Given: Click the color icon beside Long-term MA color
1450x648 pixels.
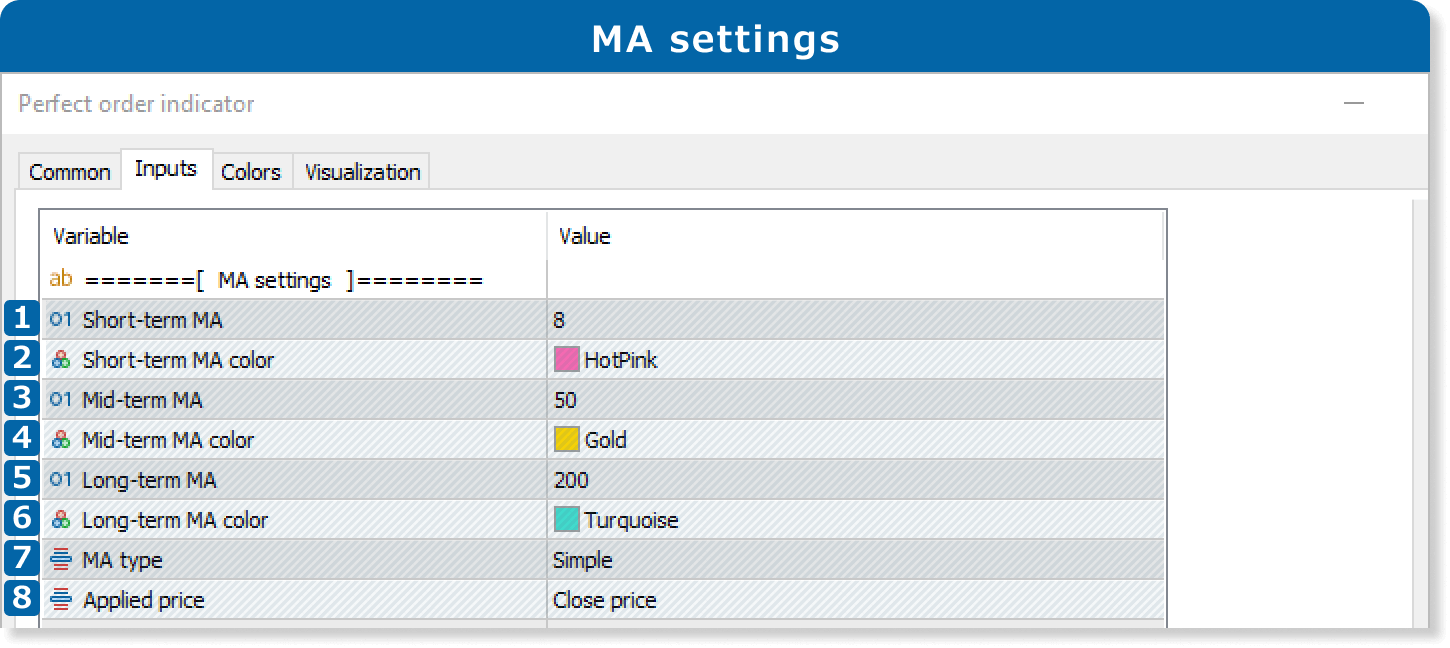Looking at the screenshot, I should pos(61,520).
